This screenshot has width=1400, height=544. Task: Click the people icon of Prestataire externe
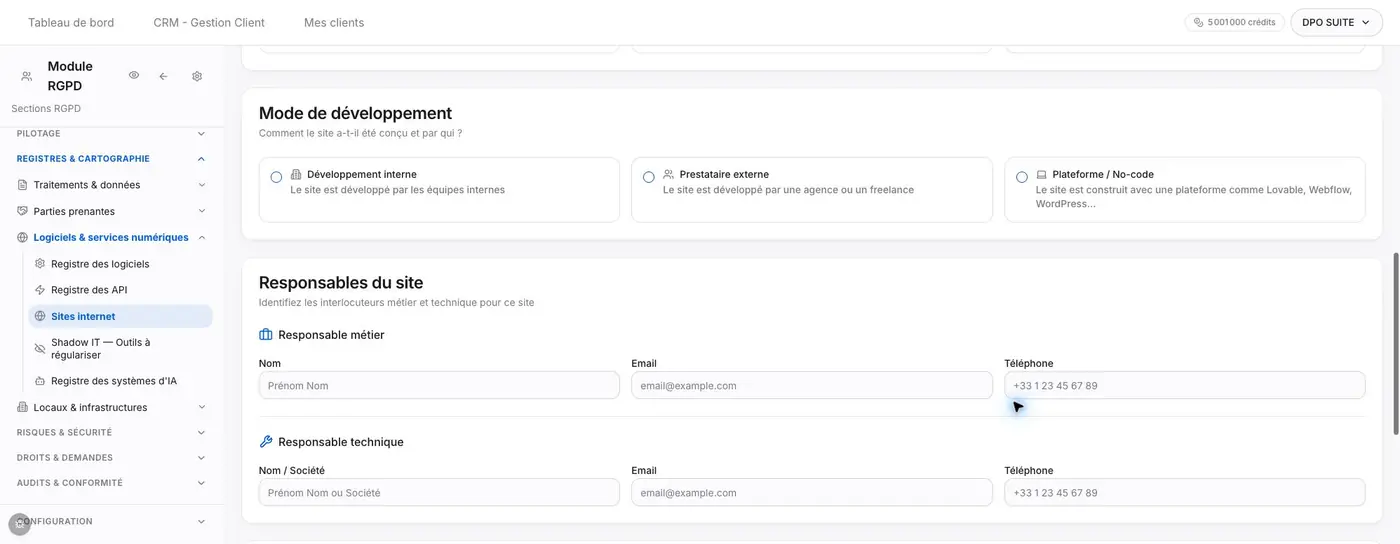coord(669,174)
